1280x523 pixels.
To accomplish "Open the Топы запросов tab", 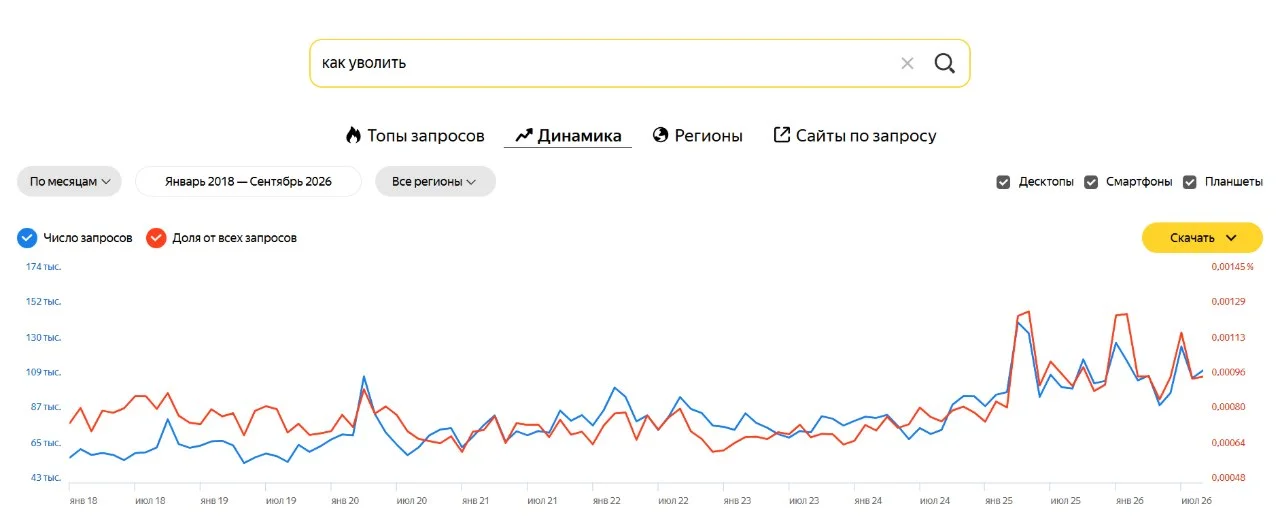I will coord(415,135).
